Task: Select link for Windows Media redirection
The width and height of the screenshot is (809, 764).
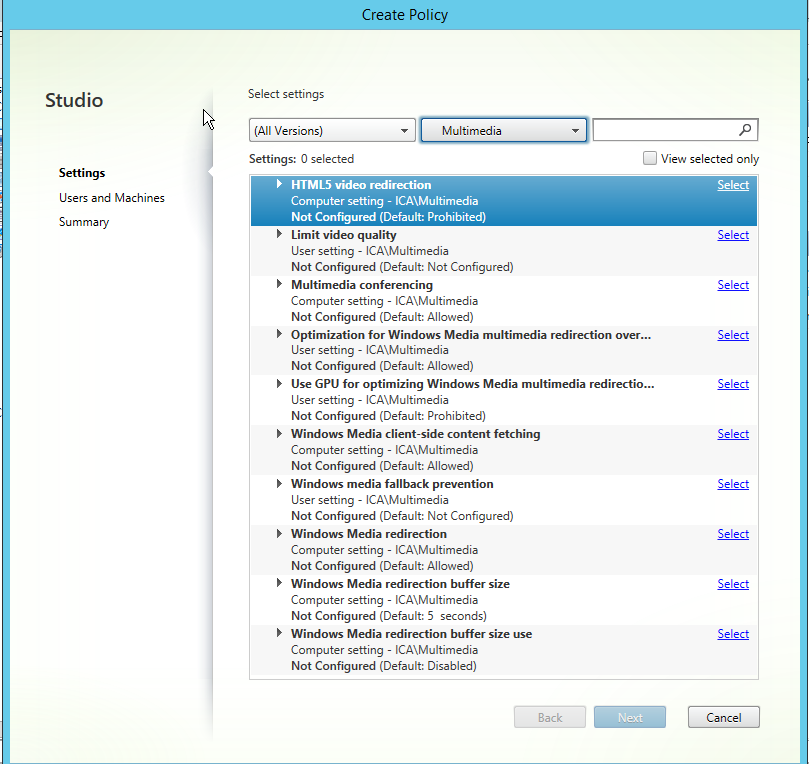Action: 733,534
